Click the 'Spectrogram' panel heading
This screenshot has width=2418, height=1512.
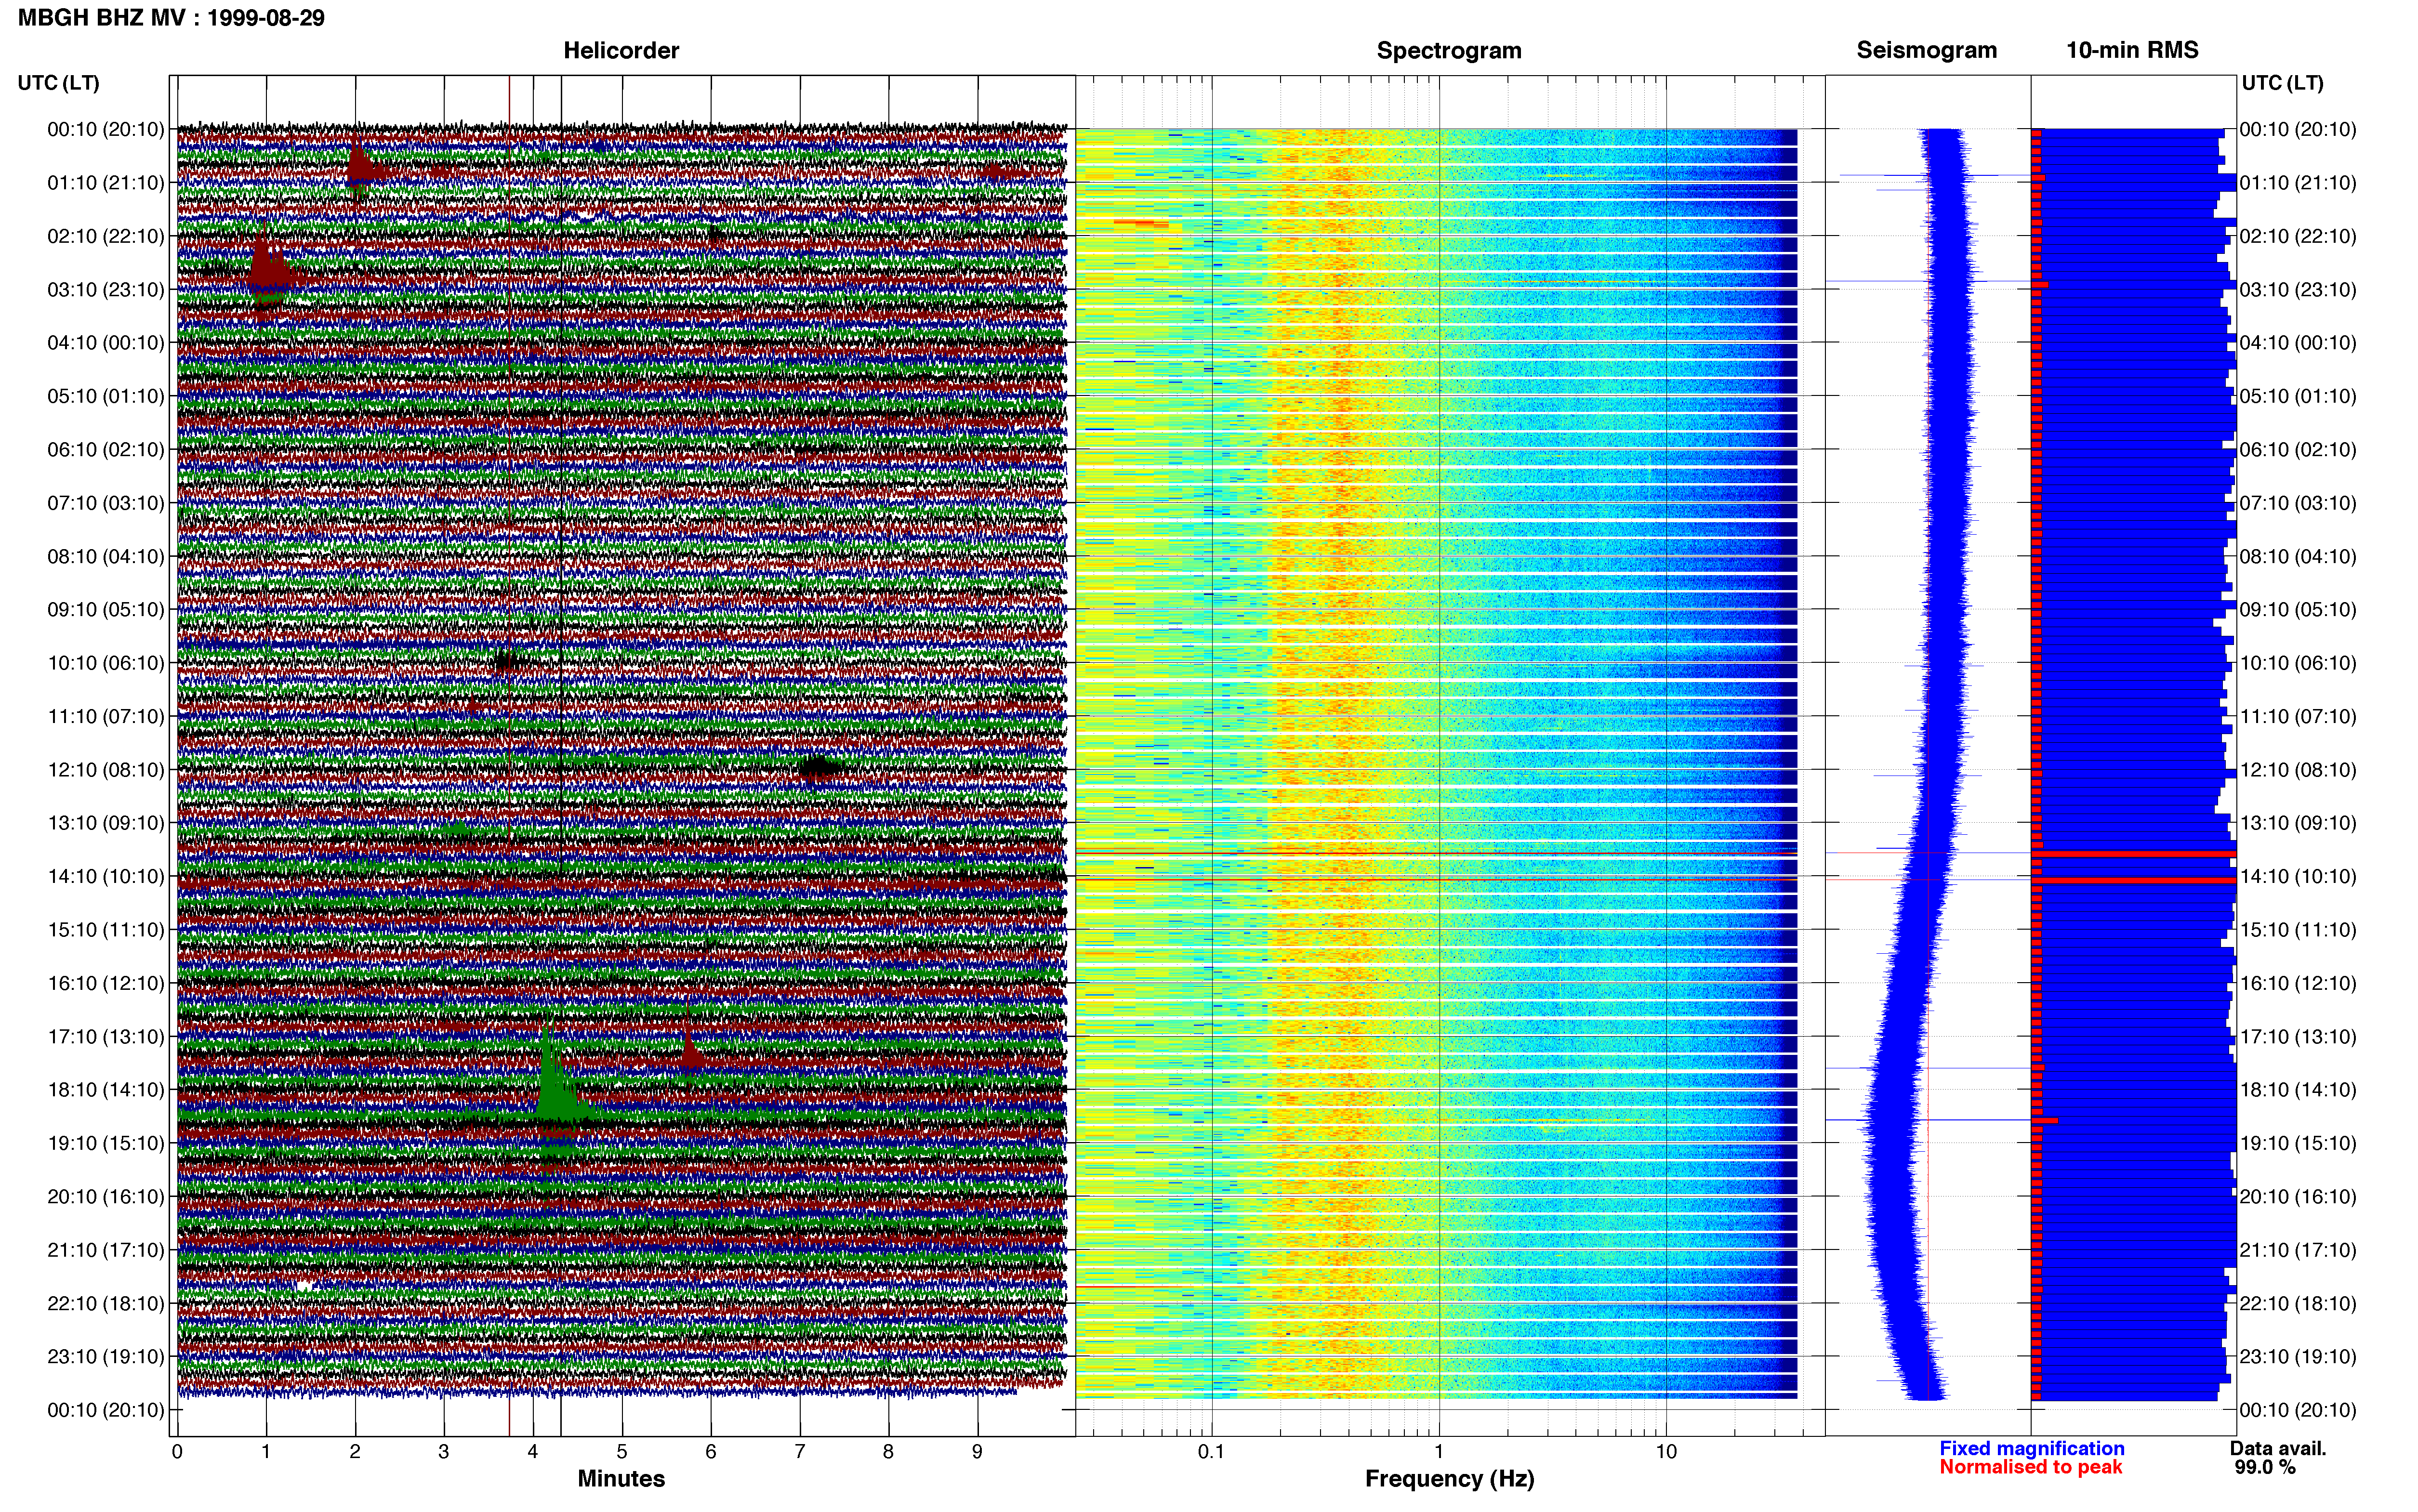click(x=1449, y=50)
